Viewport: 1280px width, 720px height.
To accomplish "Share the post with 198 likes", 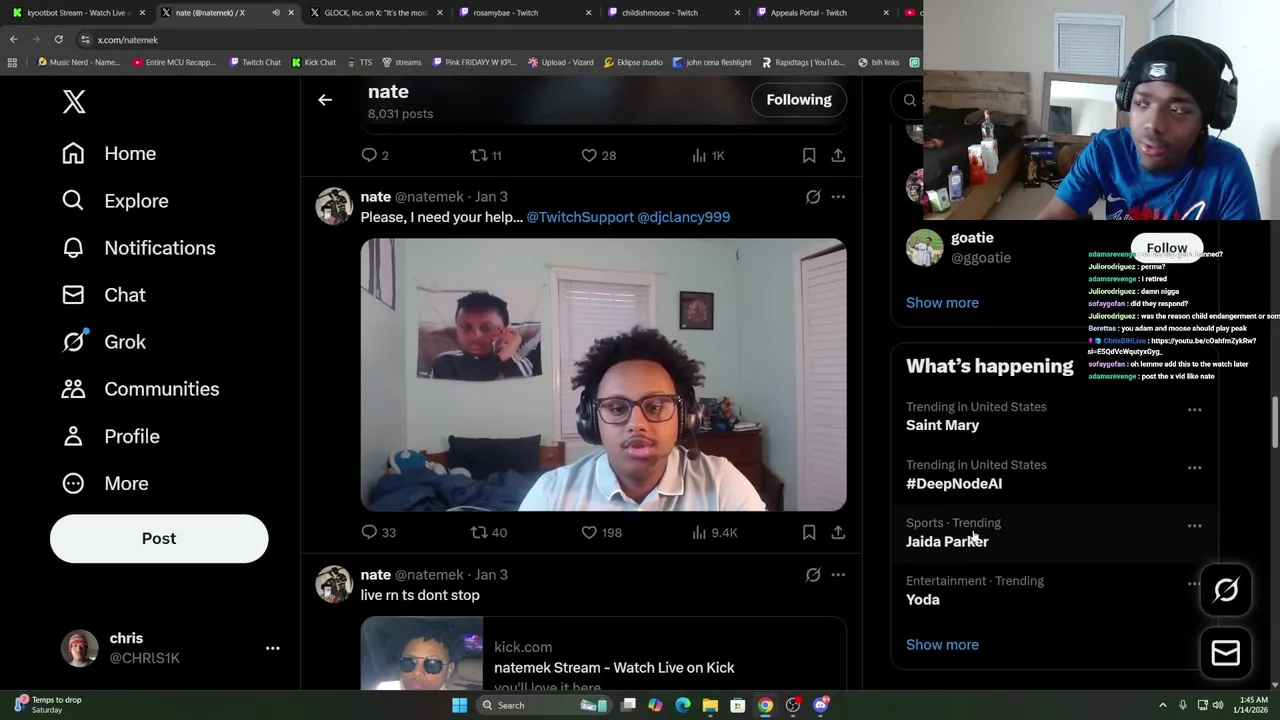I will pyautogui.click(x=838, y=532).
